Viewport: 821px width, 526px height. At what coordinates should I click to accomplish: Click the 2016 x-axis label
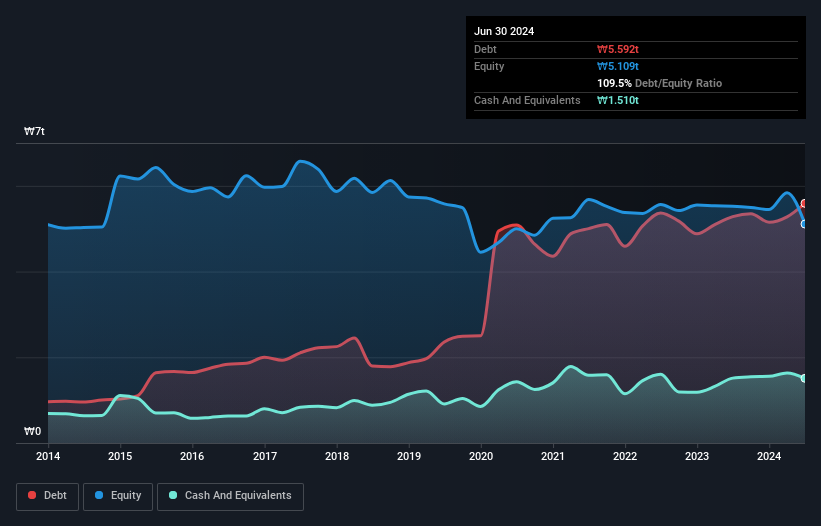pyautogui.click(x=192, y=456)
